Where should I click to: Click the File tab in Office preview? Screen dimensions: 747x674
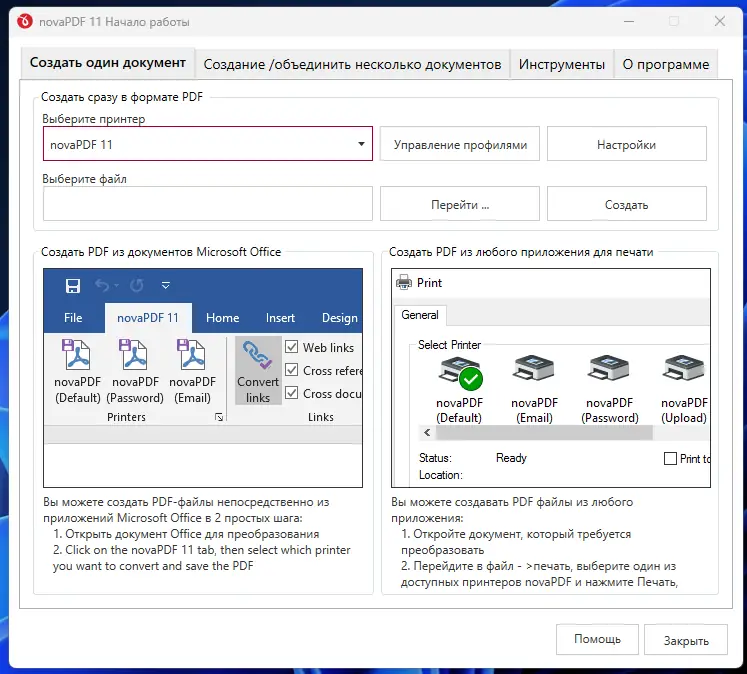pos(73,318)
